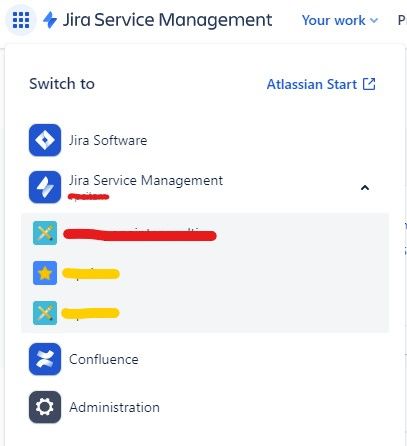Collapse the Jira Service Management project list chevron
Viewport: 407px width, 446px height.
pos(365,188)
